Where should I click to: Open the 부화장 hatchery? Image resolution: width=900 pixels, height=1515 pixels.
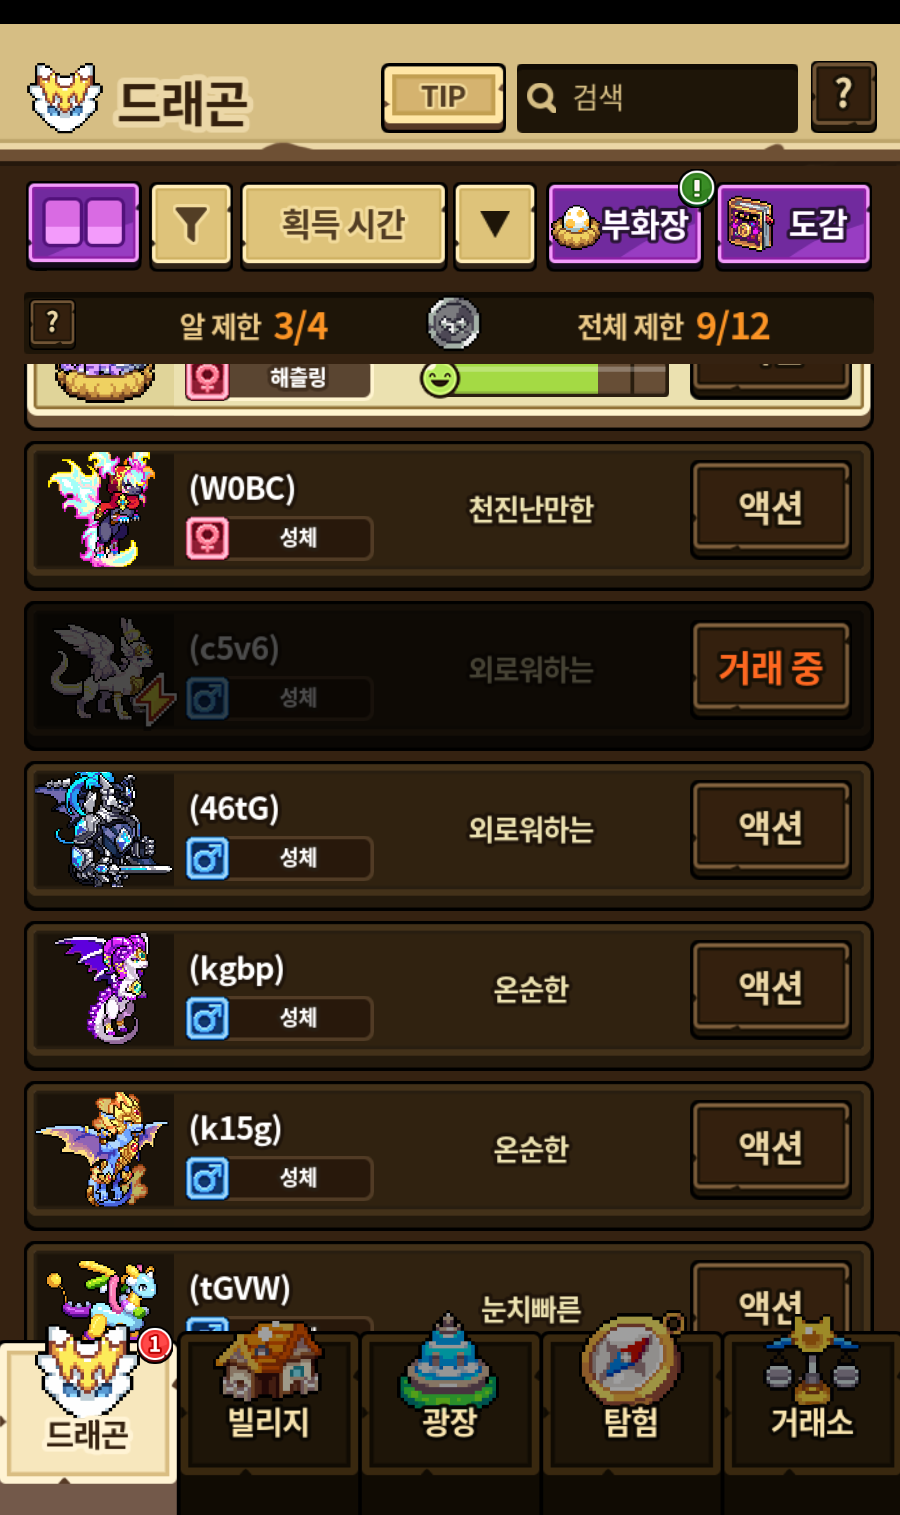click(625, 225)
